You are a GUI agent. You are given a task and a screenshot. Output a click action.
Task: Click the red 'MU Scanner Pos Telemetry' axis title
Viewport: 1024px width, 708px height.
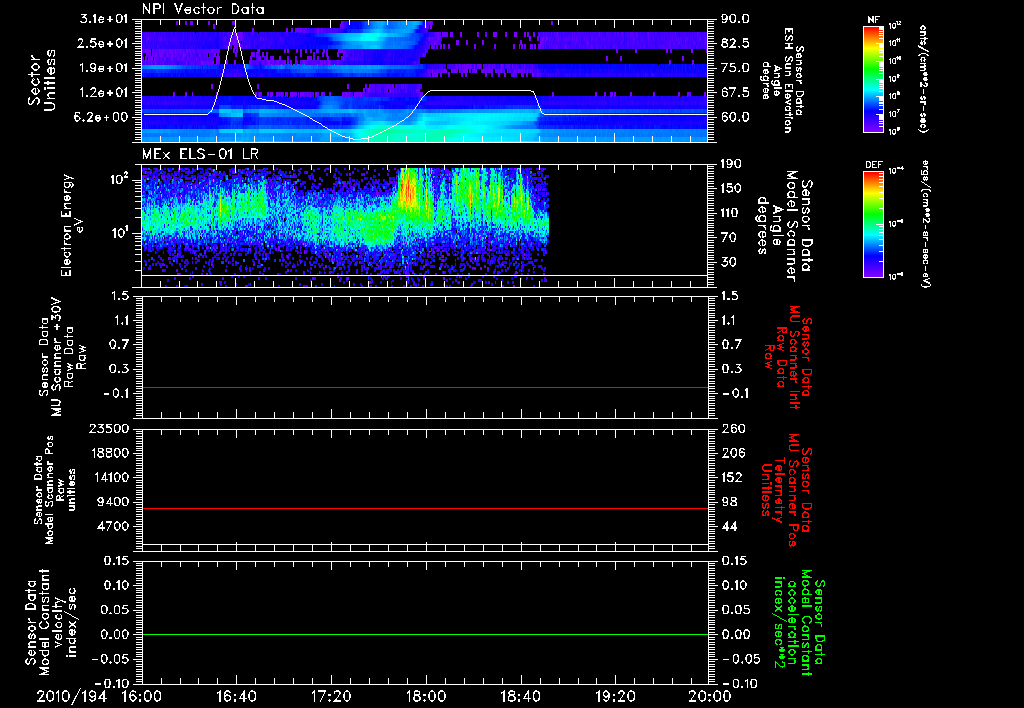tap(787, 490)
